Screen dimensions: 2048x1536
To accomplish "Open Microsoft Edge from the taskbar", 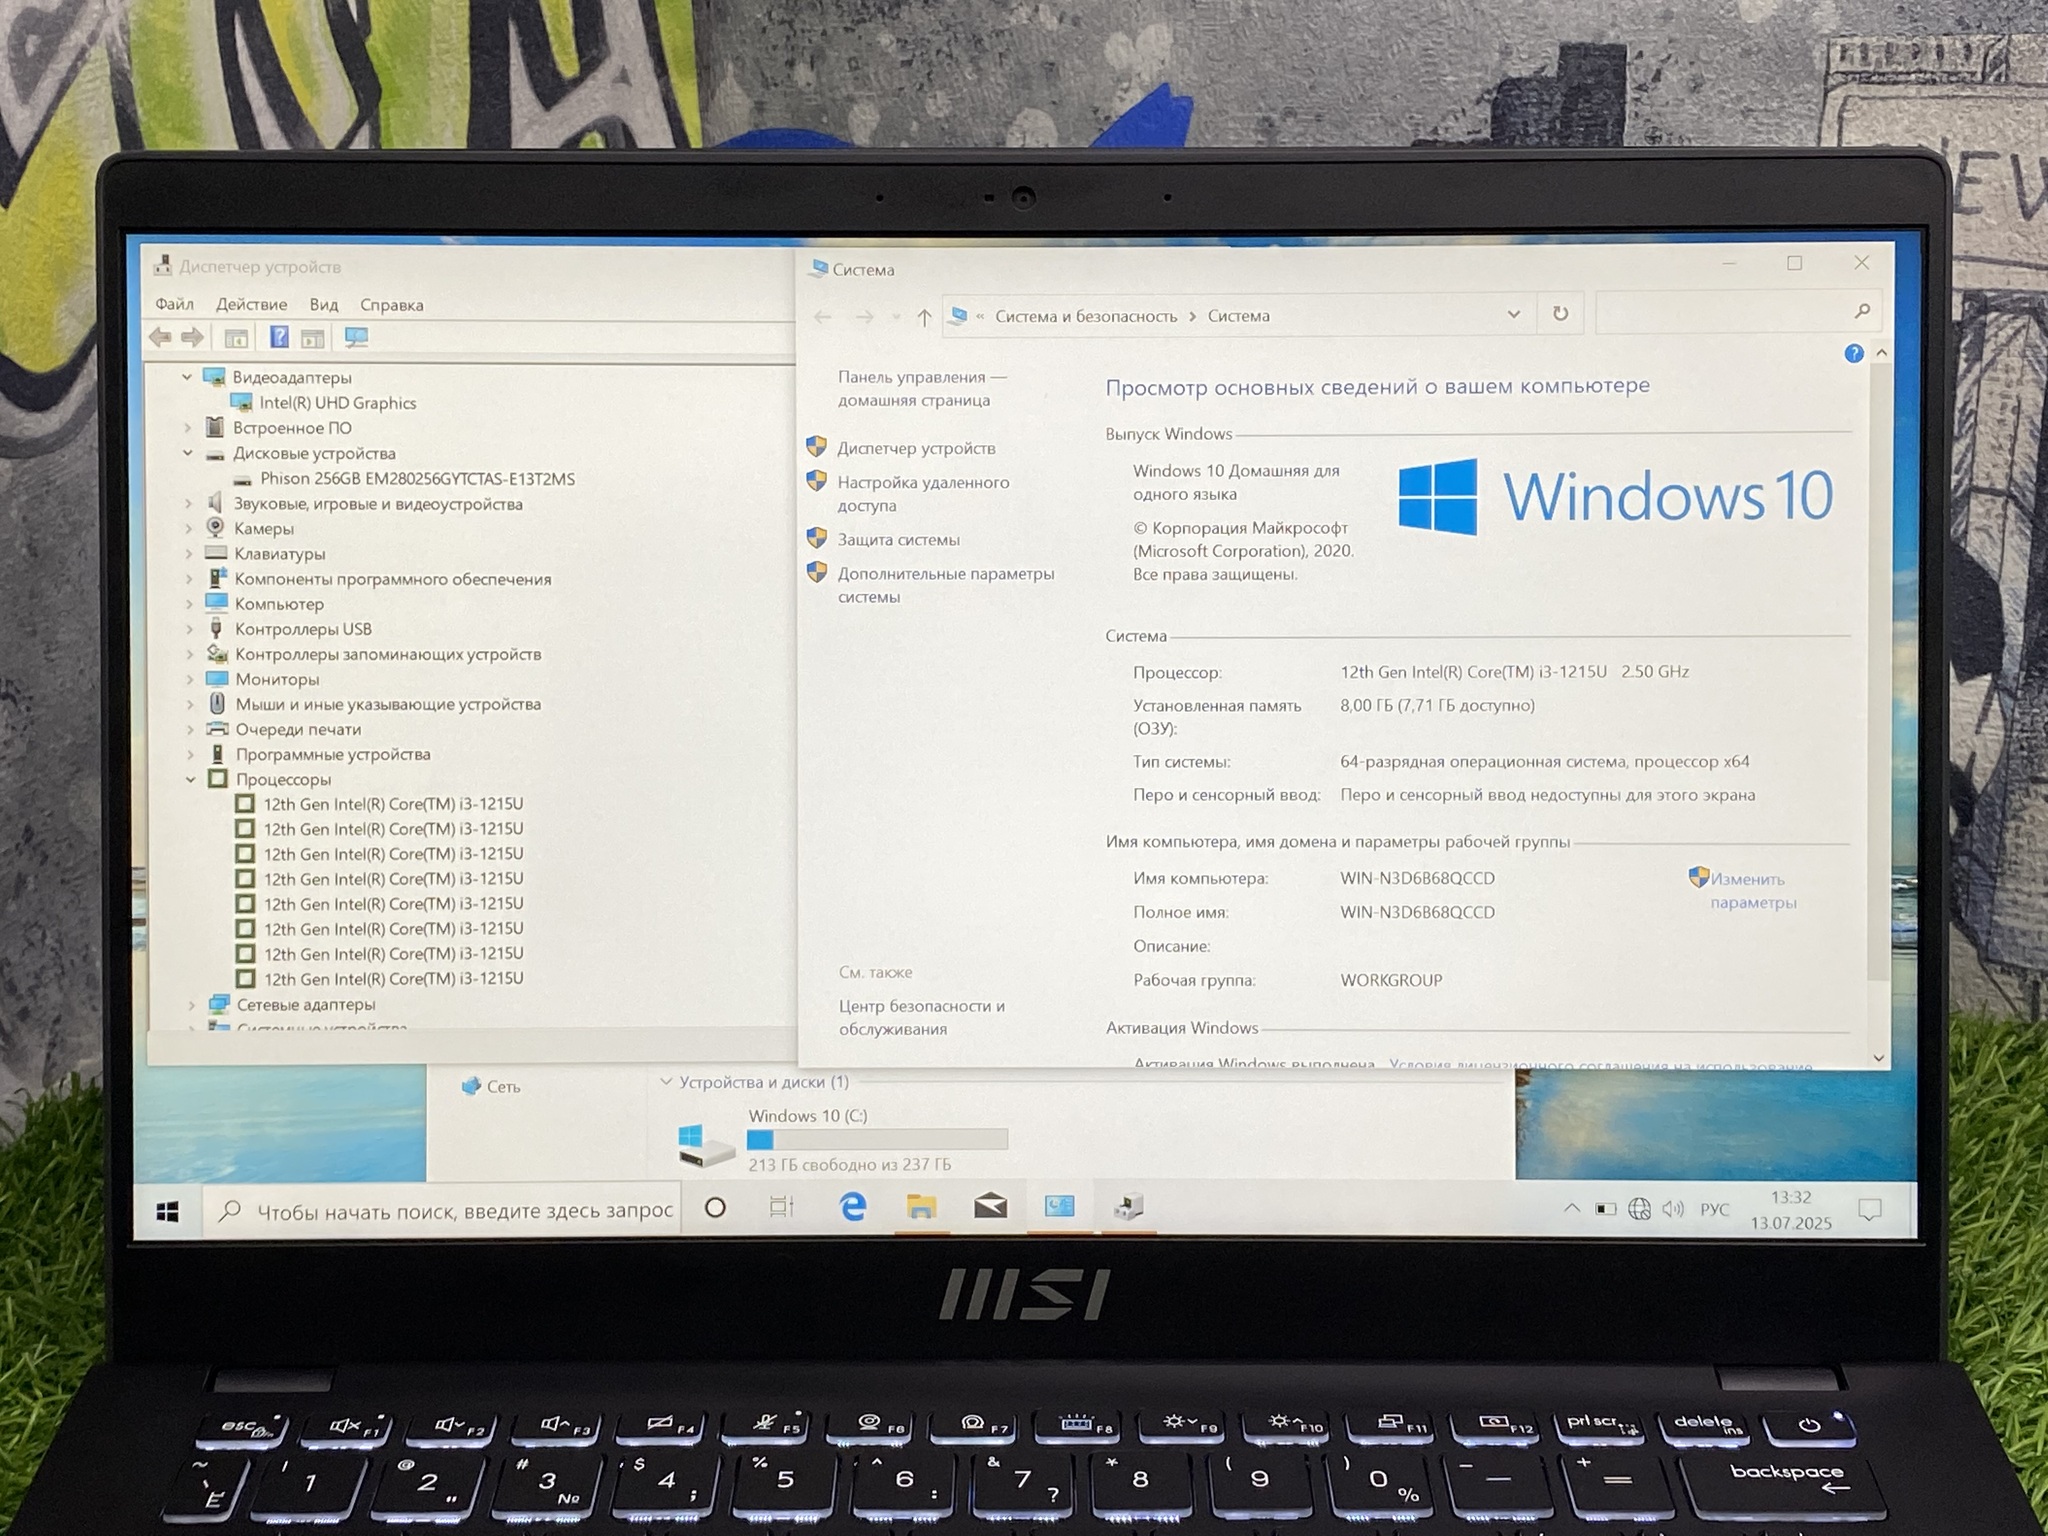I will tap(852, 1207).
